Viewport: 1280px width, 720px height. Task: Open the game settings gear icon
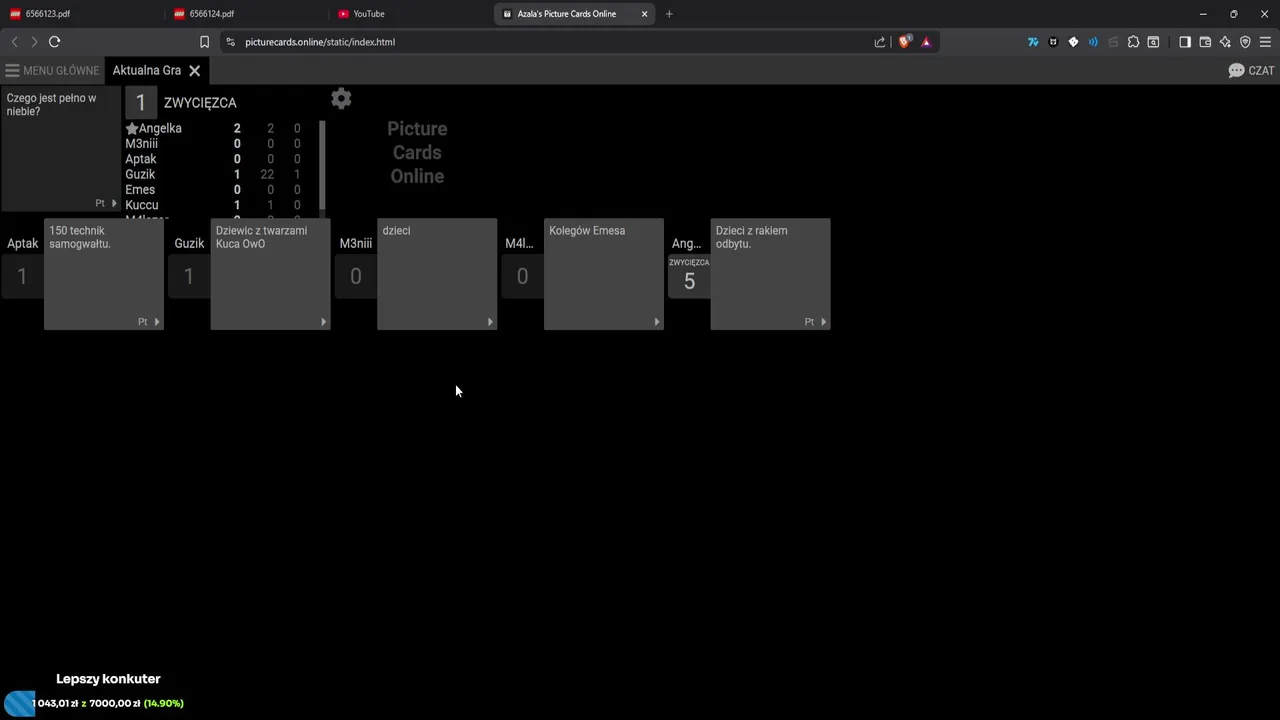coord(341,98)
